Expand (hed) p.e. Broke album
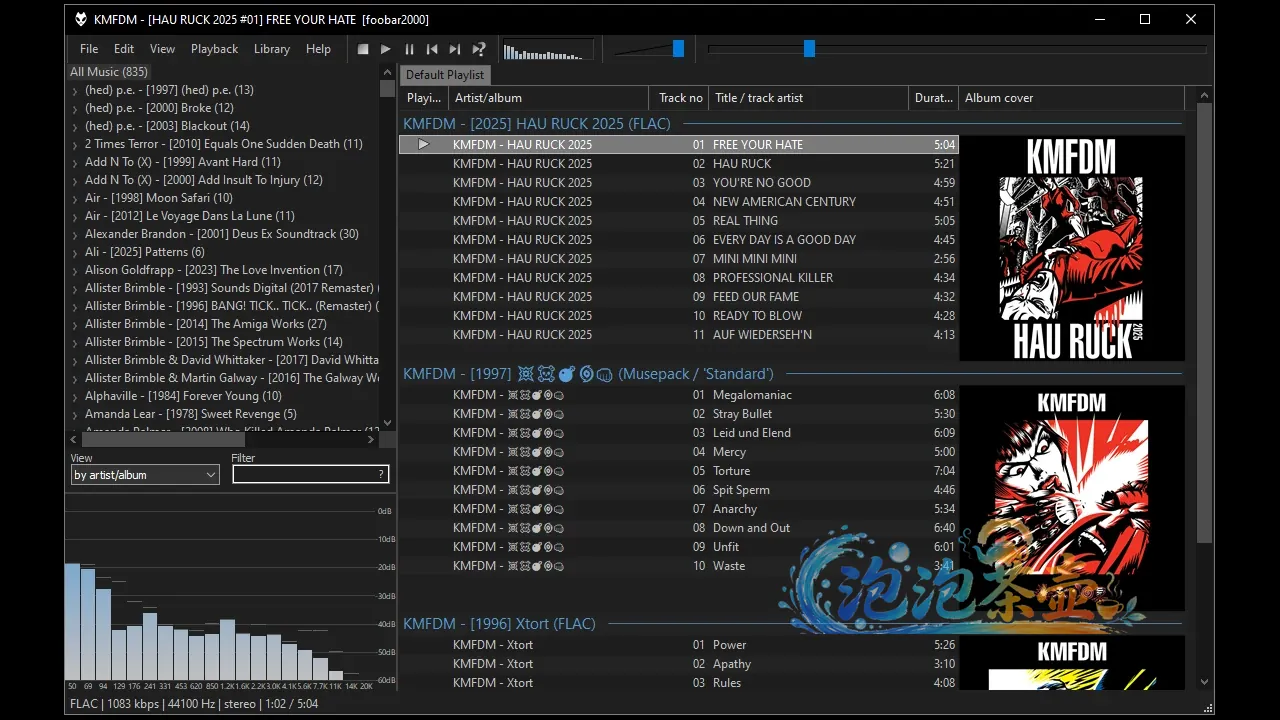 (x=75, y=108)
